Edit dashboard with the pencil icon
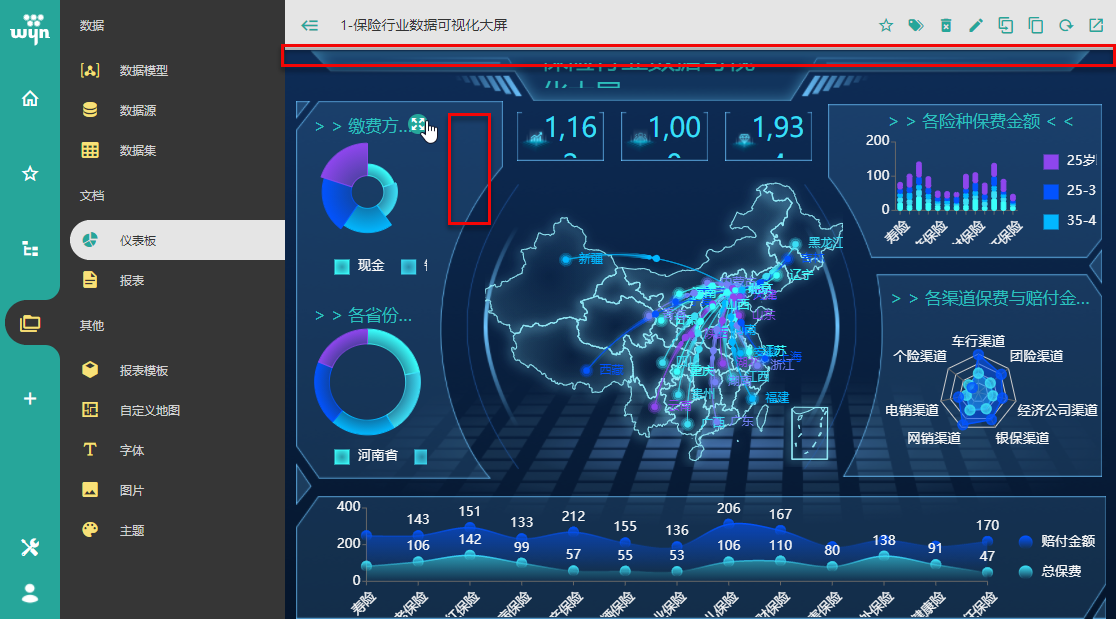 (976, 26)
